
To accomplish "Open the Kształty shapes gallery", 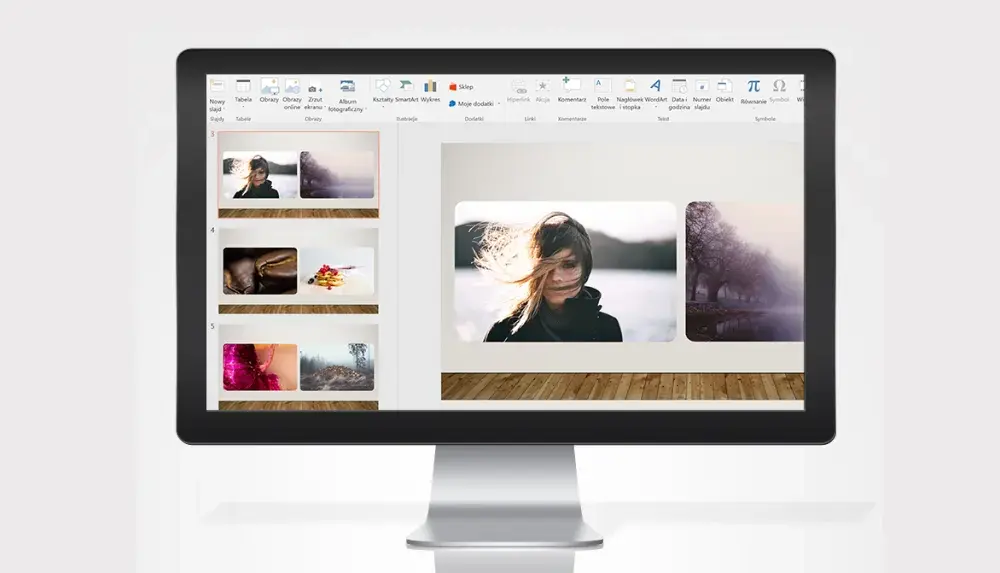I will tap(383, 93).
